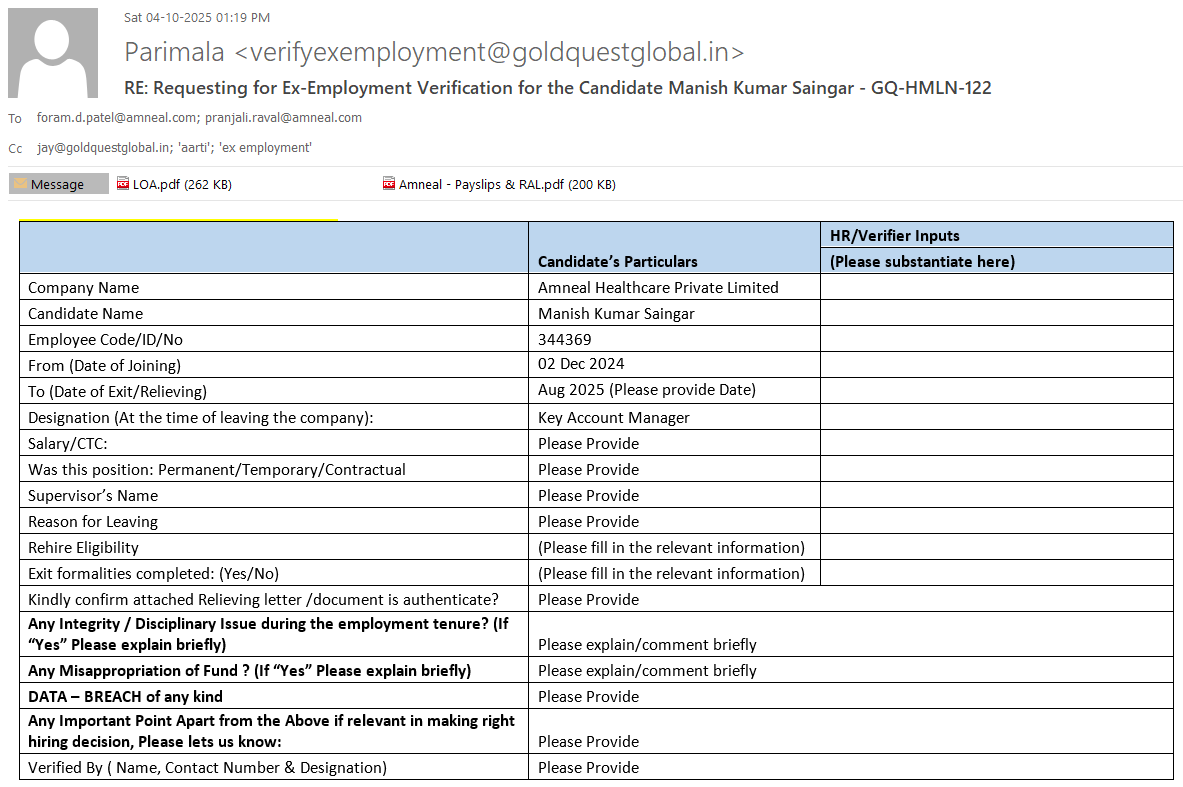1183x787 pixels.
Task: Click the email subject line text
Action: pyautogui.click(x=557, y=88)
